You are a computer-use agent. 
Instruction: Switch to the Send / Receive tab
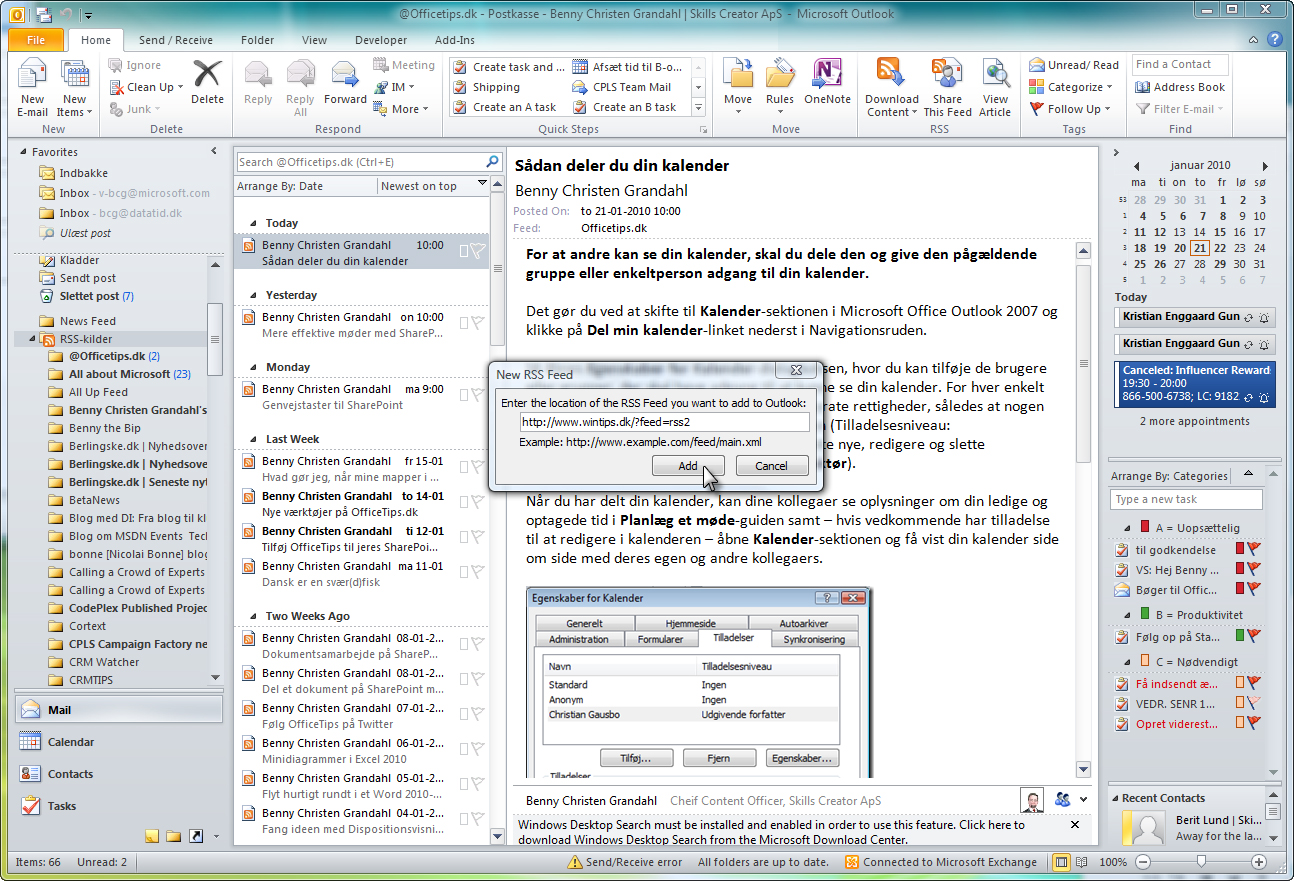(175, 40)
